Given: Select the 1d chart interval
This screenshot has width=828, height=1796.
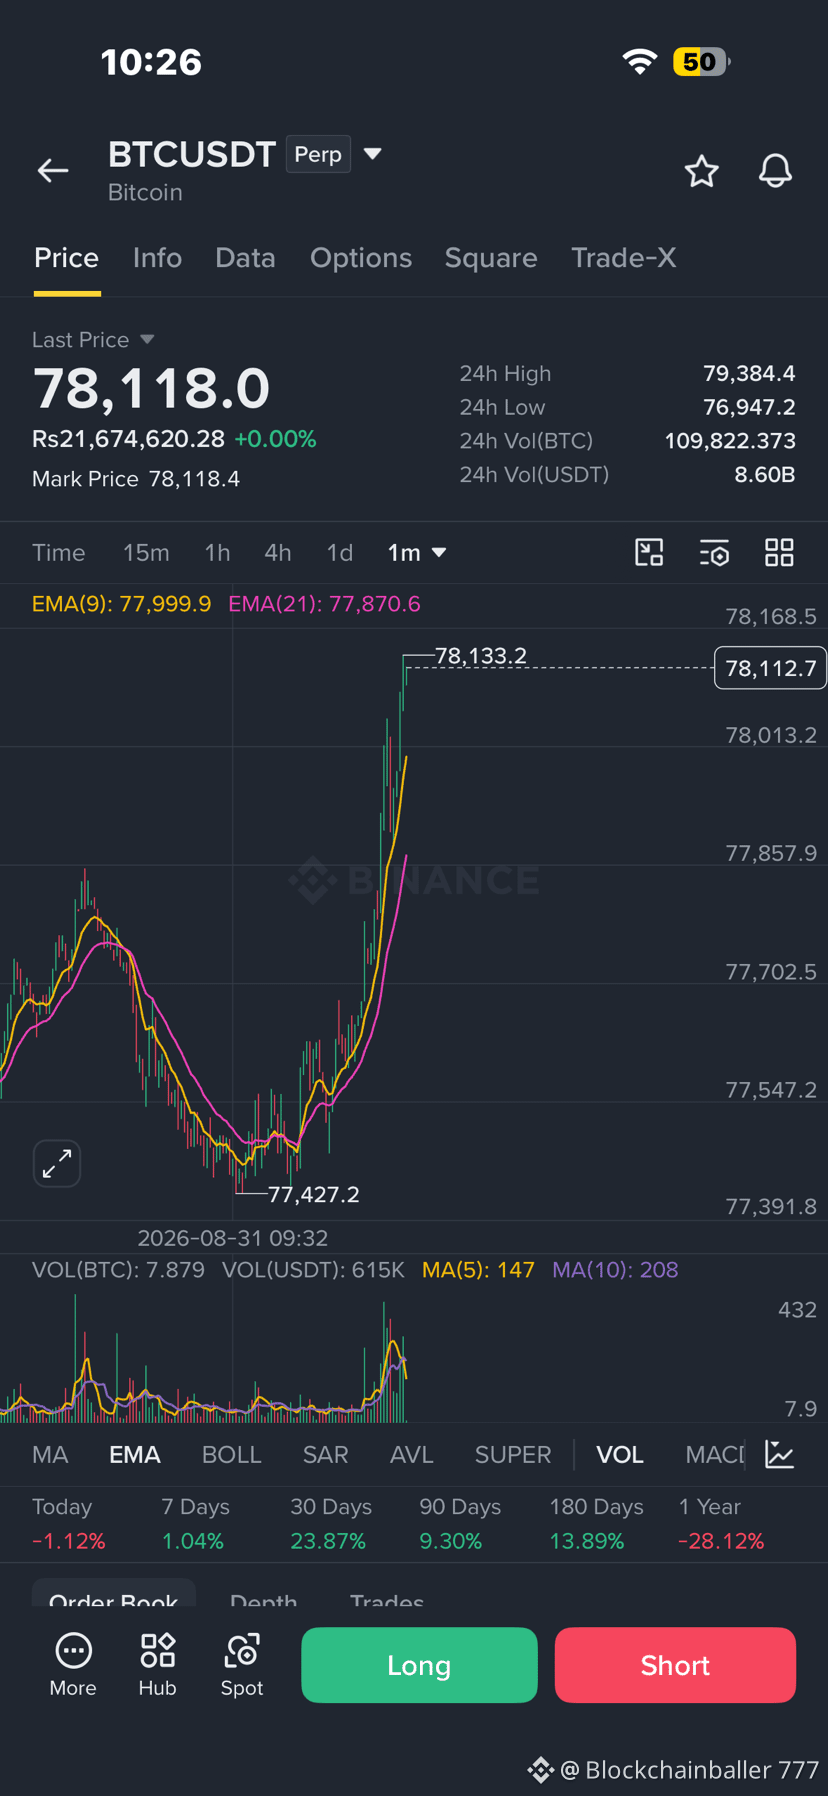Looking at the screenshot, I should tap(340, 553).
